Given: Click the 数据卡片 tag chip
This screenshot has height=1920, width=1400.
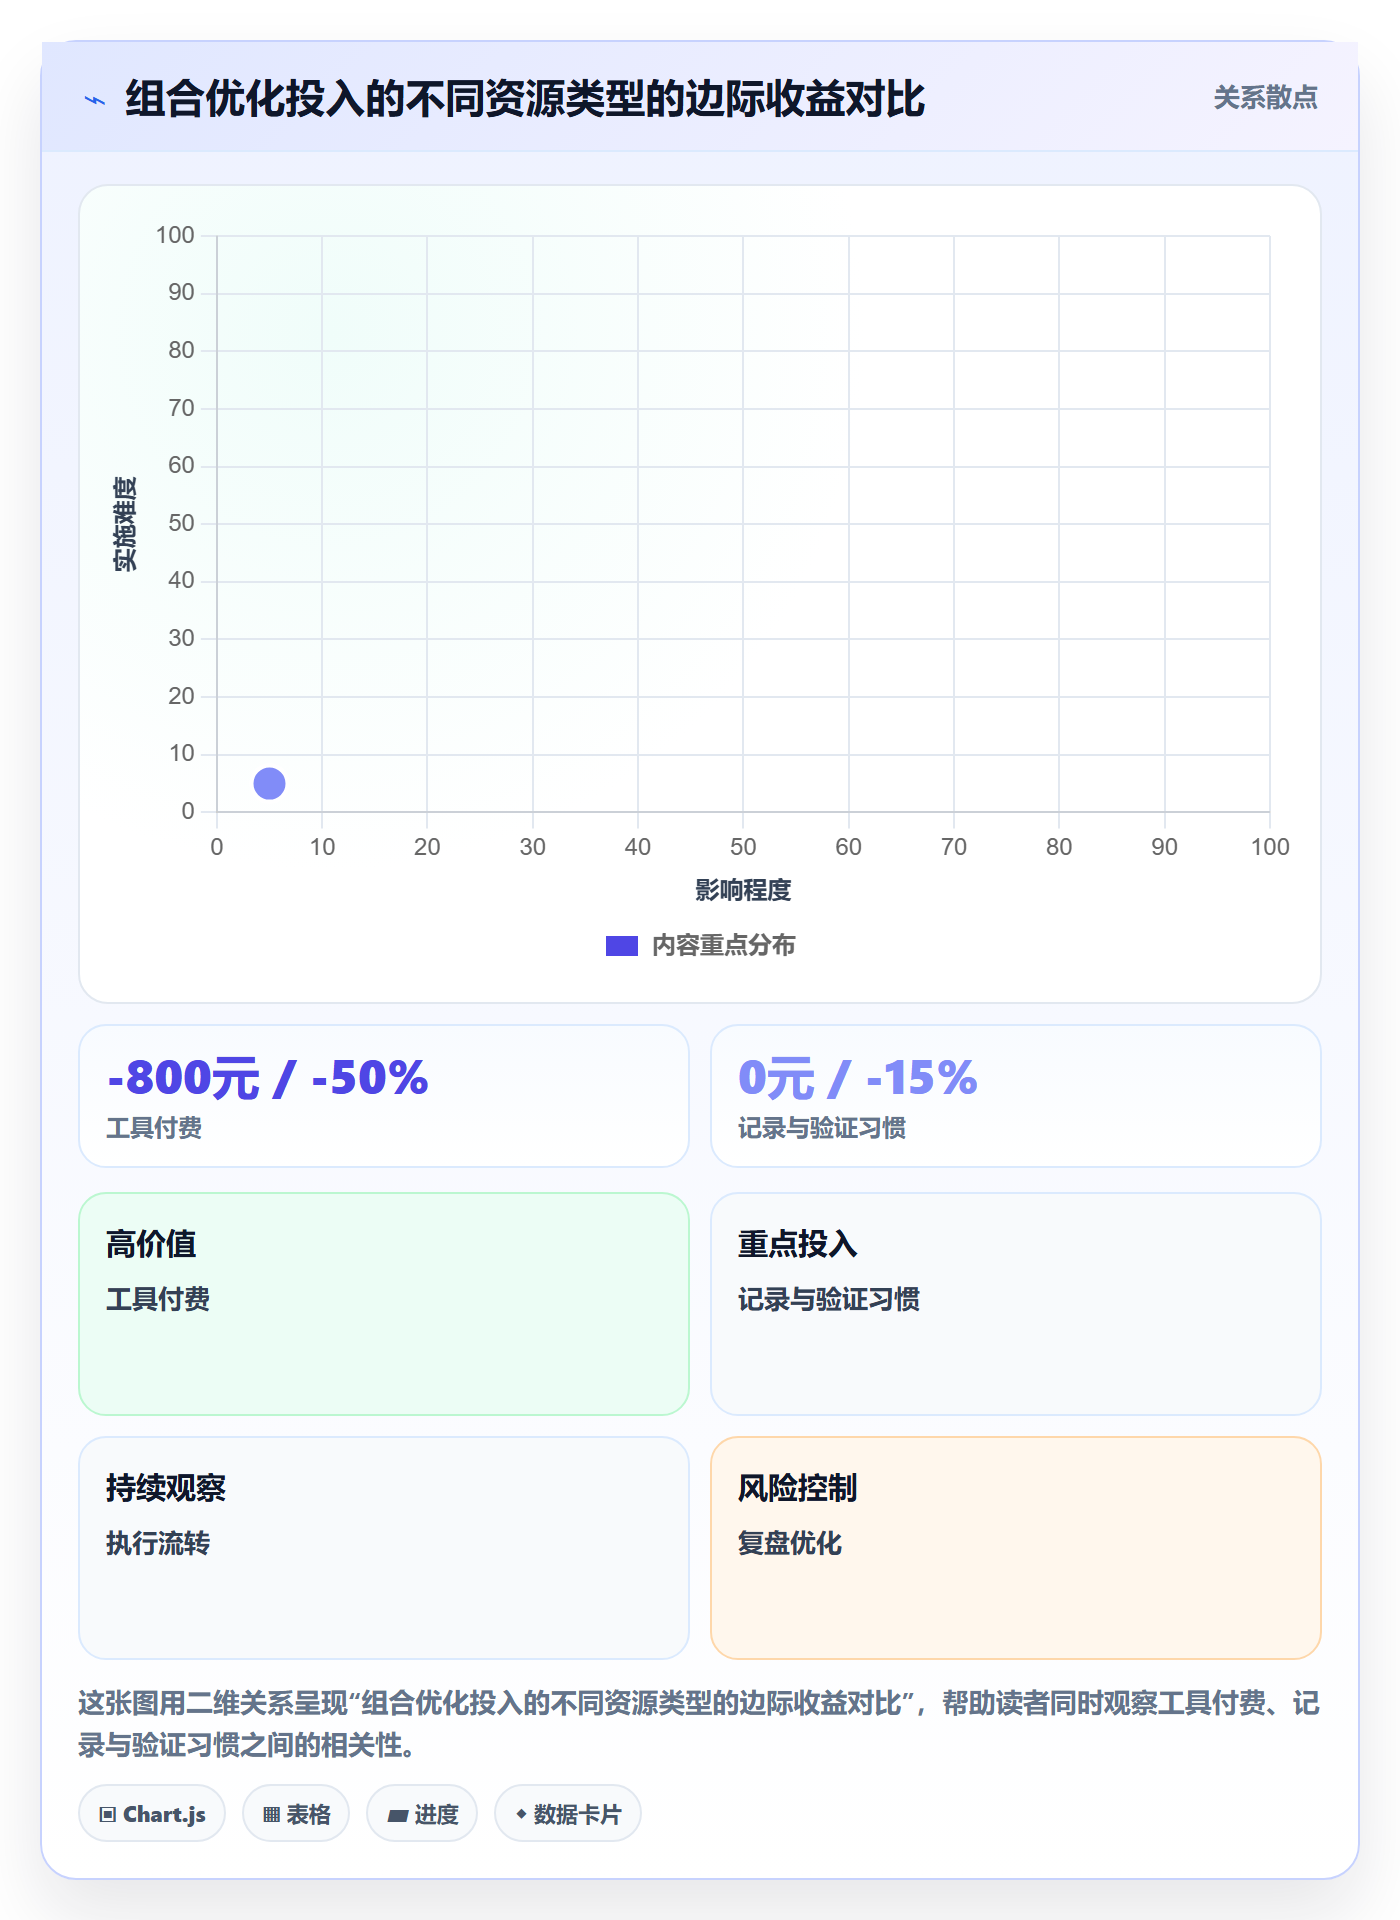Looking at the screenshot, I should point(568,1814).
